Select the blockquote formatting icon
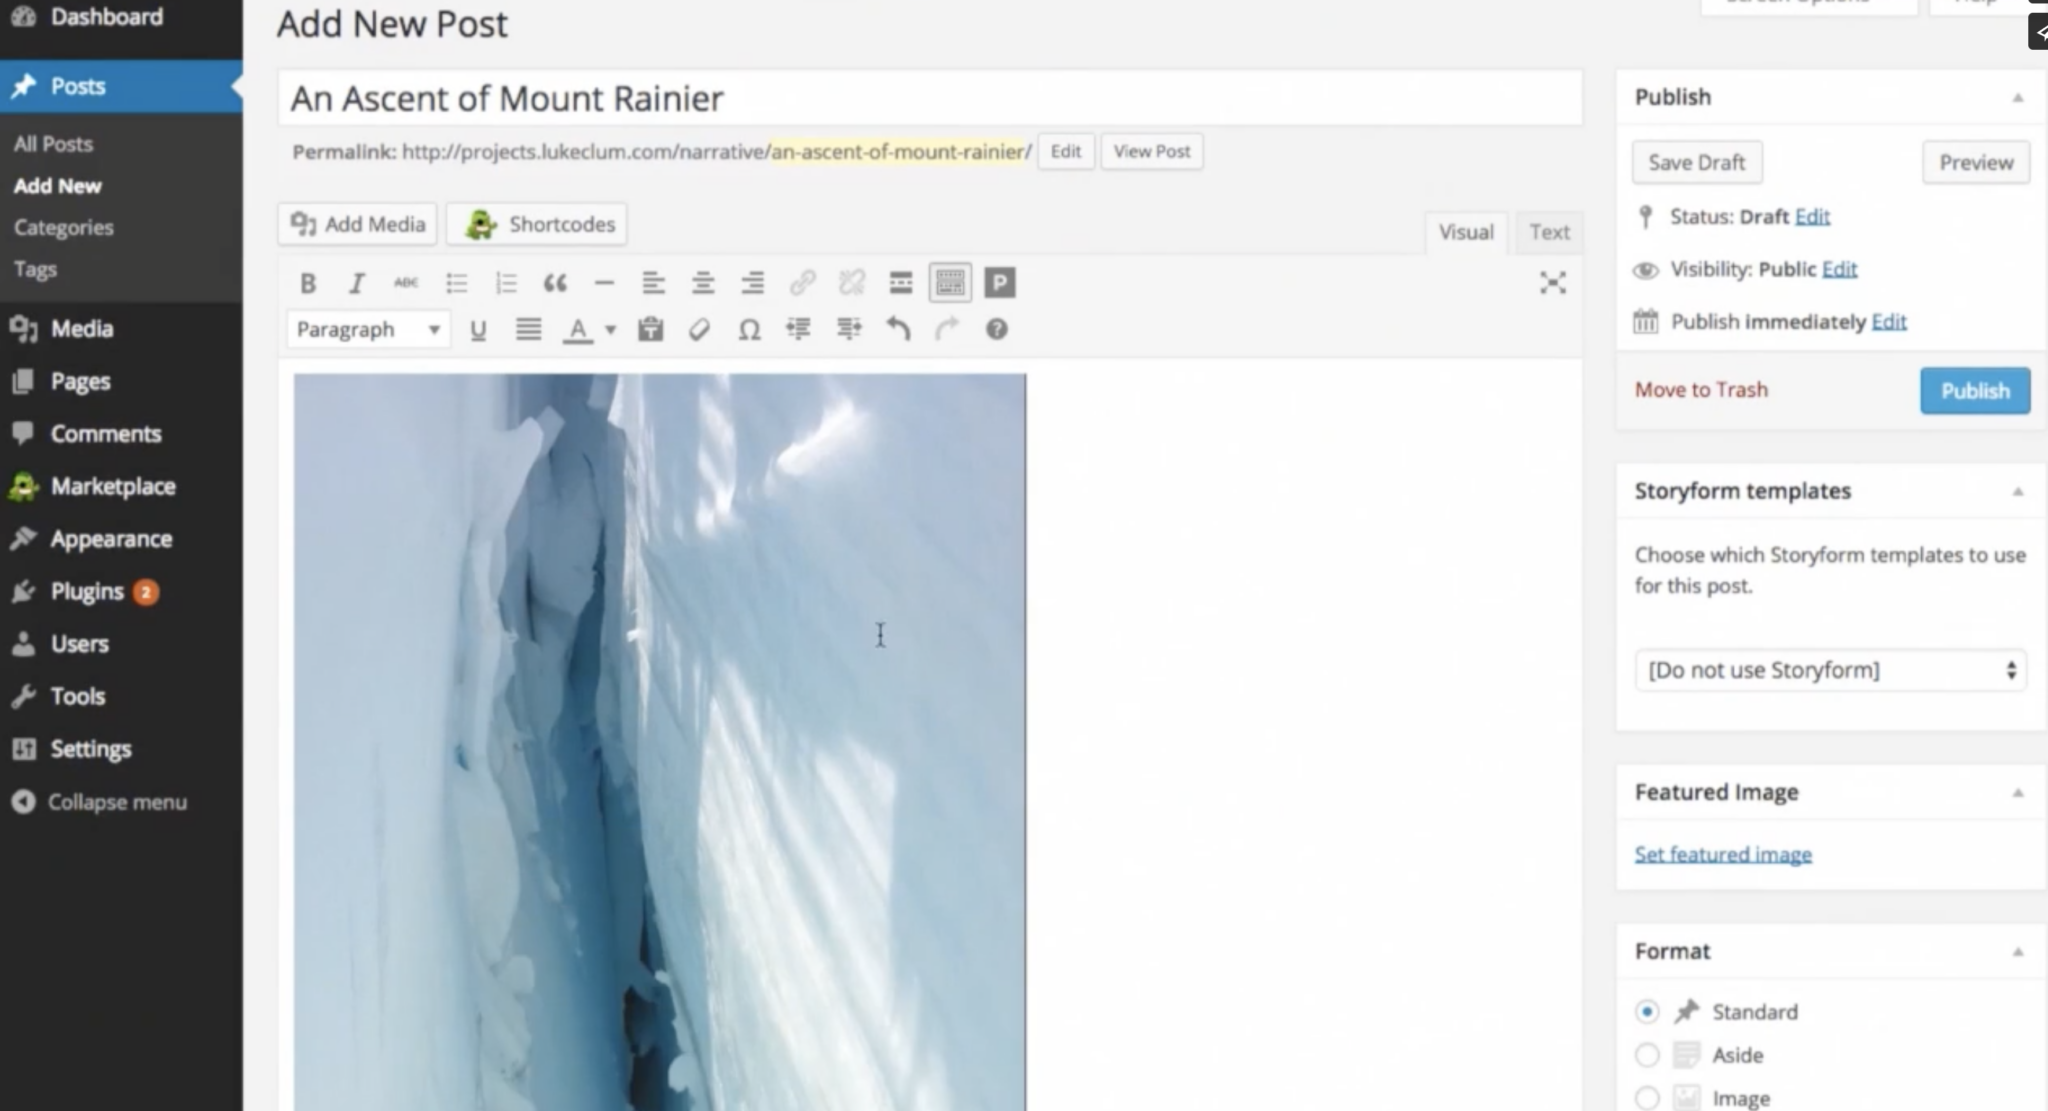The height and width of the screenshot is (1111, 2048). coord(555,283)
